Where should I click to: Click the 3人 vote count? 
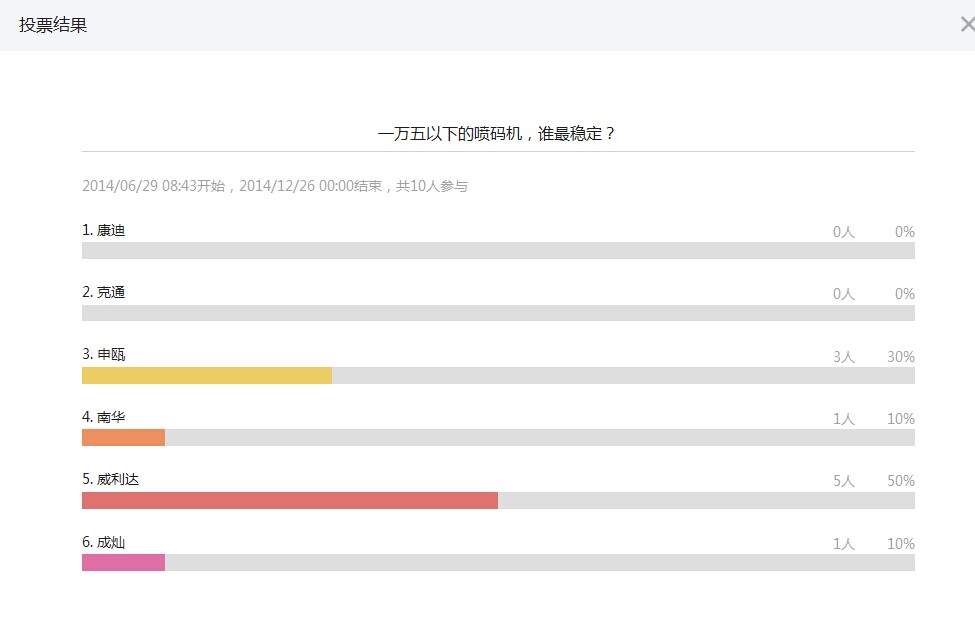pos(844,357)
